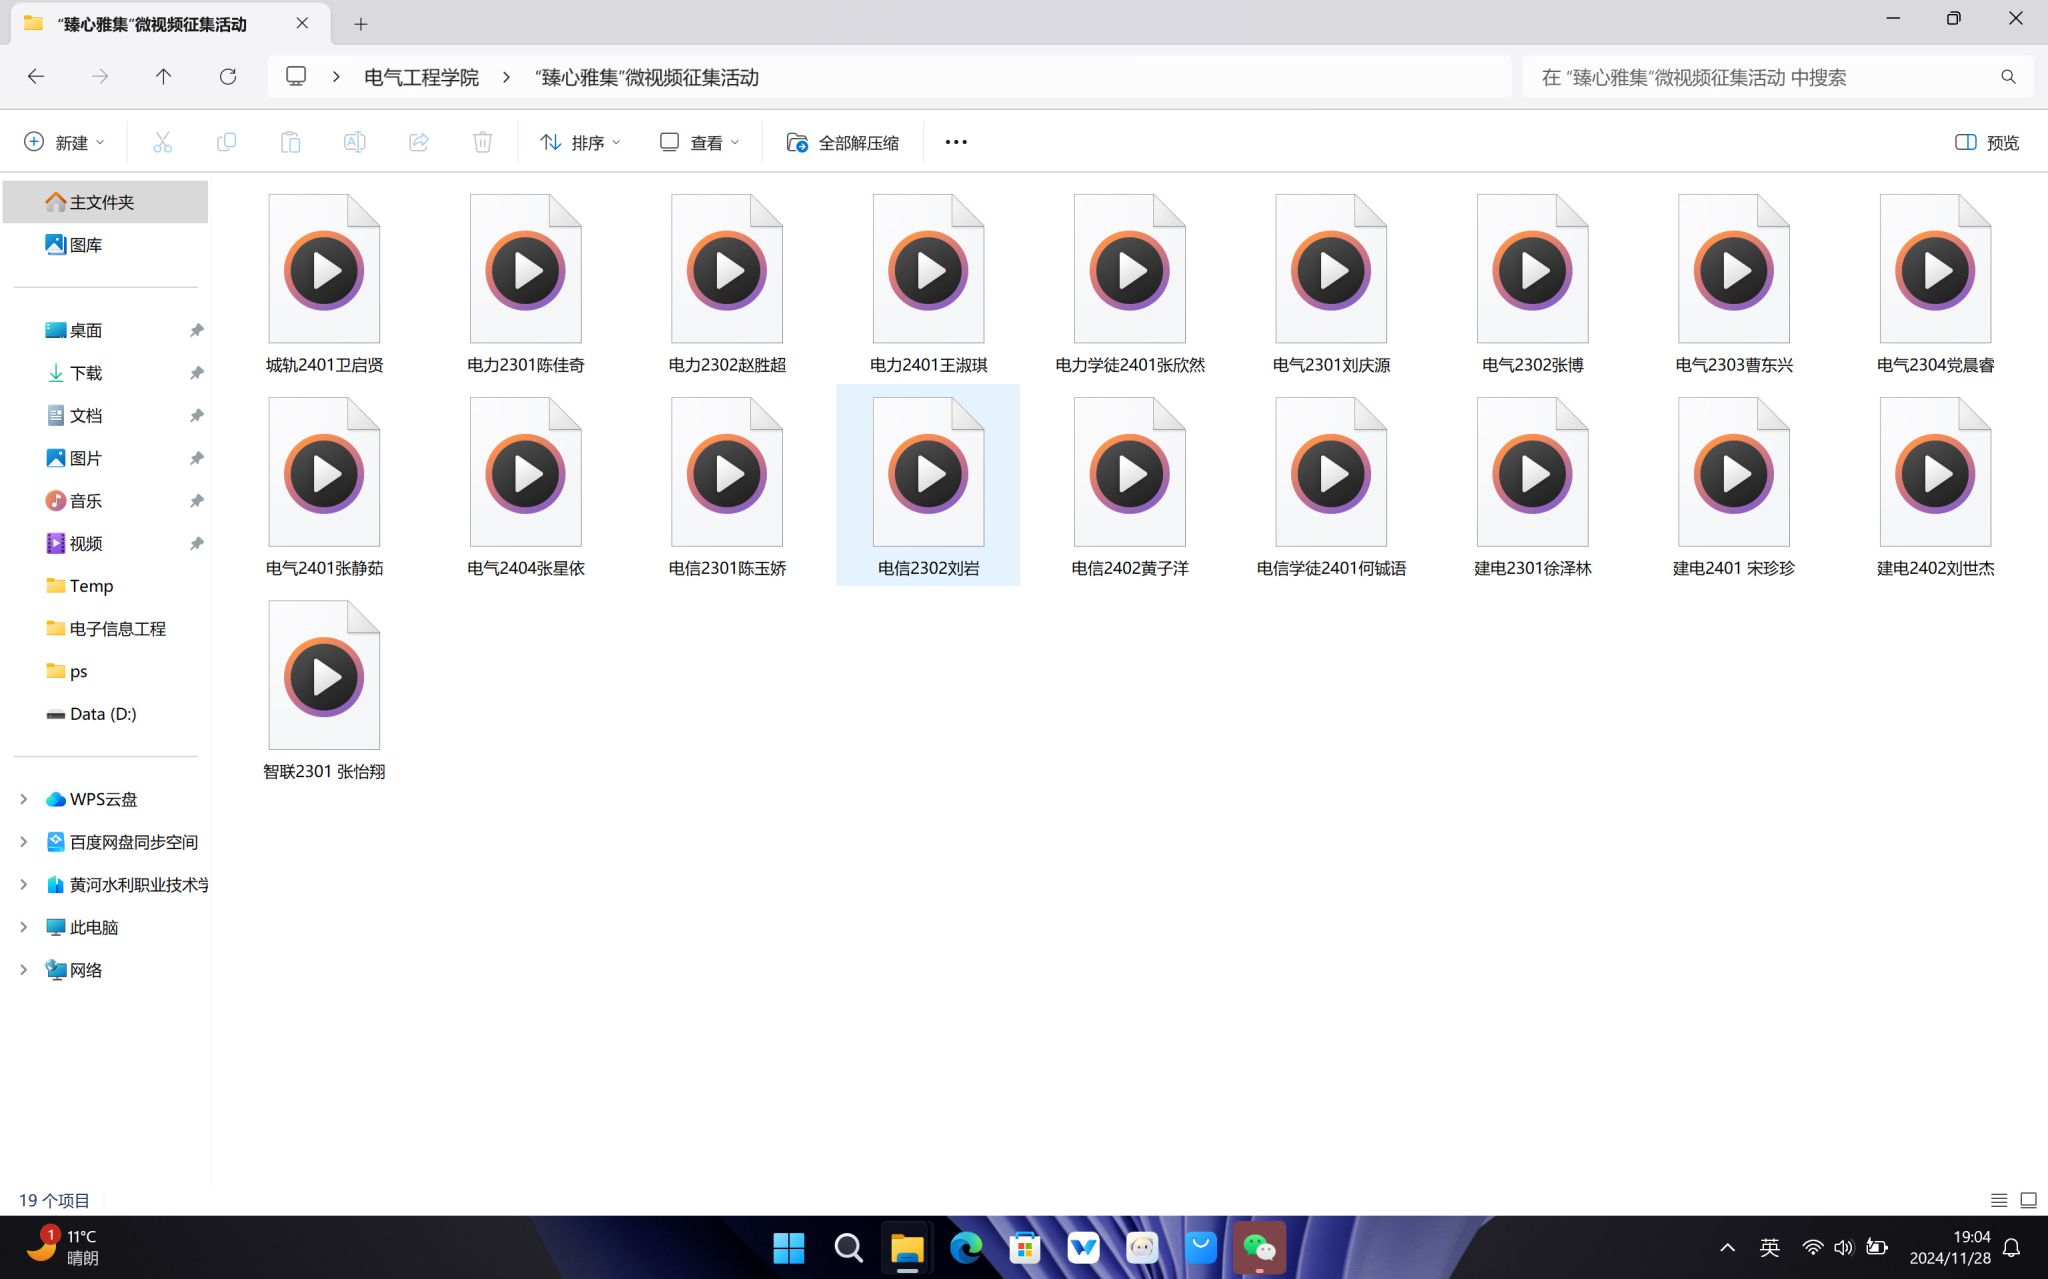
Task: Open the 查看 view dropdown
Action: pyautogui.click(x=699, y=142)
